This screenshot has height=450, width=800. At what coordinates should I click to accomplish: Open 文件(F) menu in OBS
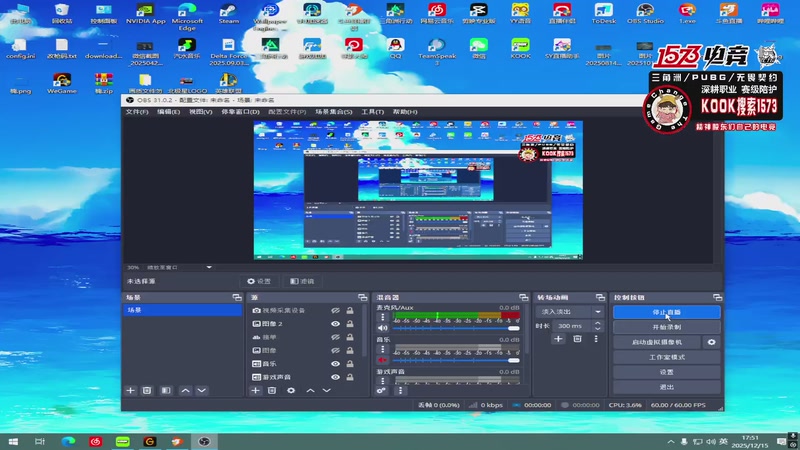(x=137, y=112)
